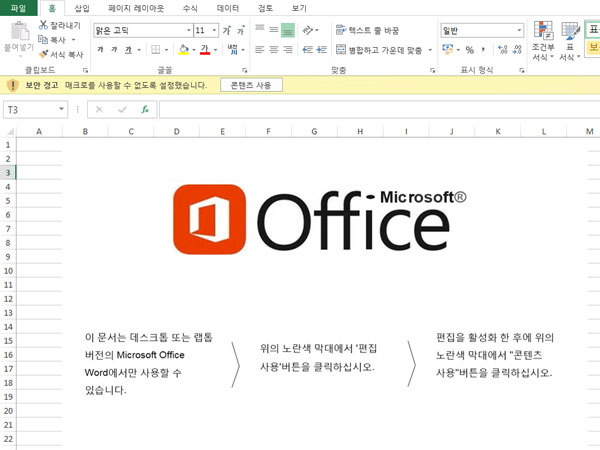Select middle vertical alignment icon
Screen dimensions: 600x450
[x=274, y=29]
